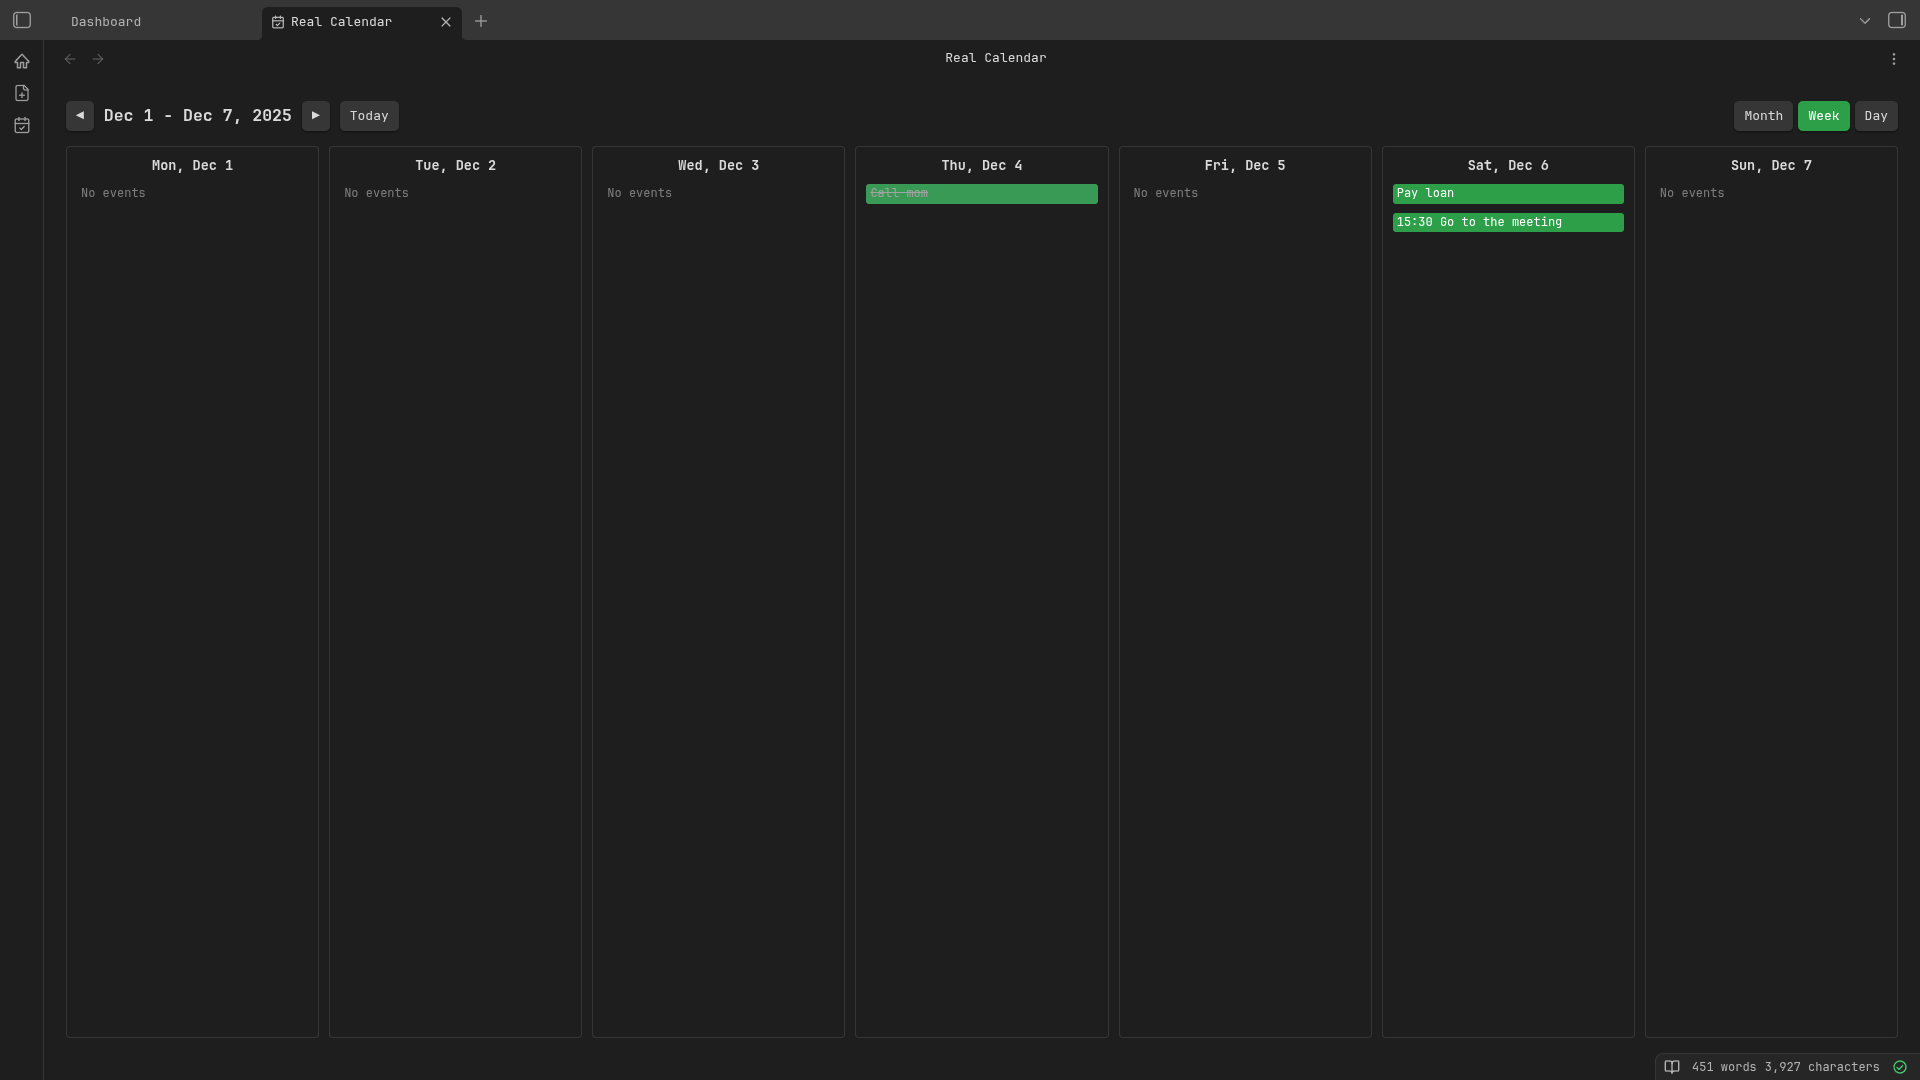The height and width of the screenshot is (1080, 1920).
Task: Switch to the Dashboard tab
Action: point(106,22)
